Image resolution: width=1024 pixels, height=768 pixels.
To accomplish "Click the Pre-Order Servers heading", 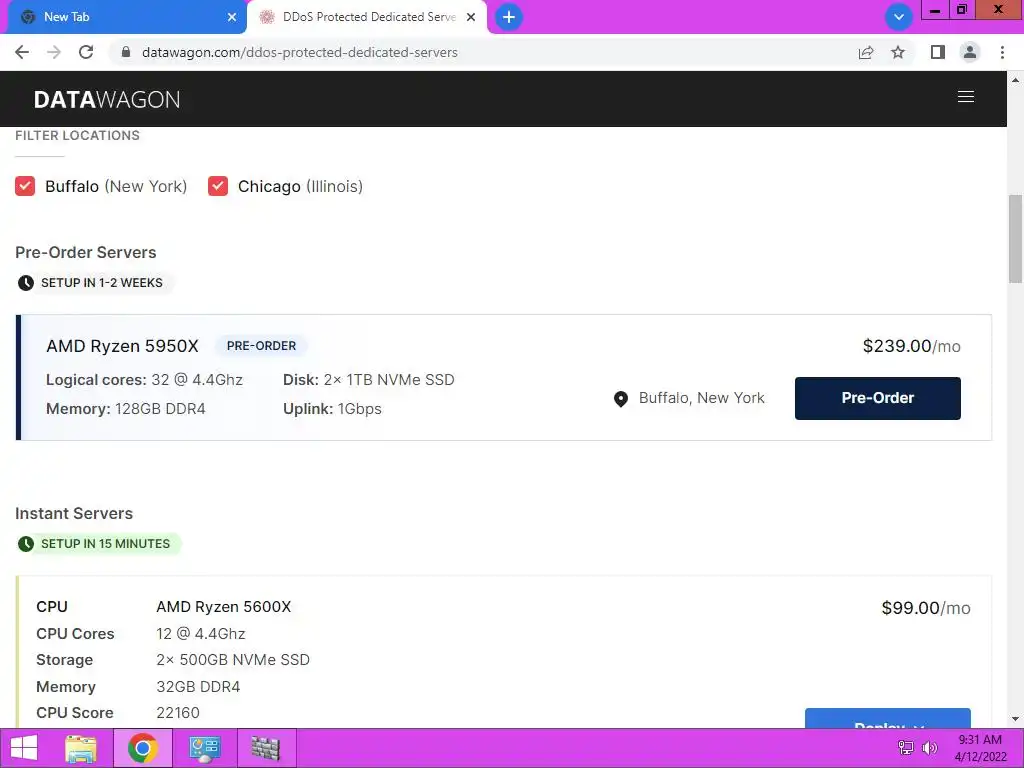I will tap(86, 252).
